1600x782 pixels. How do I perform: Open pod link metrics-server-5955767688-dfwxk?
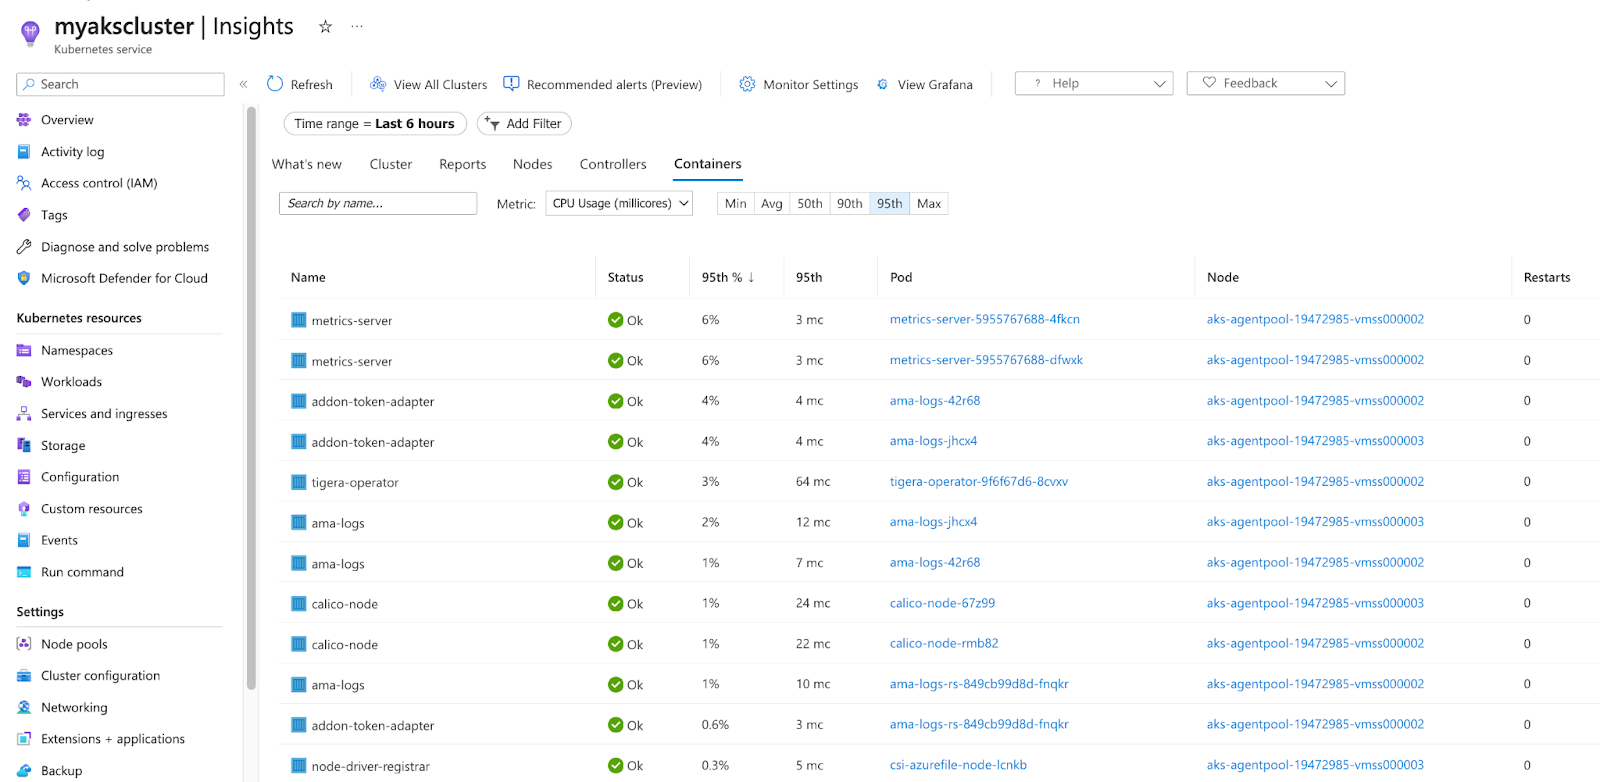click(987, 361)
